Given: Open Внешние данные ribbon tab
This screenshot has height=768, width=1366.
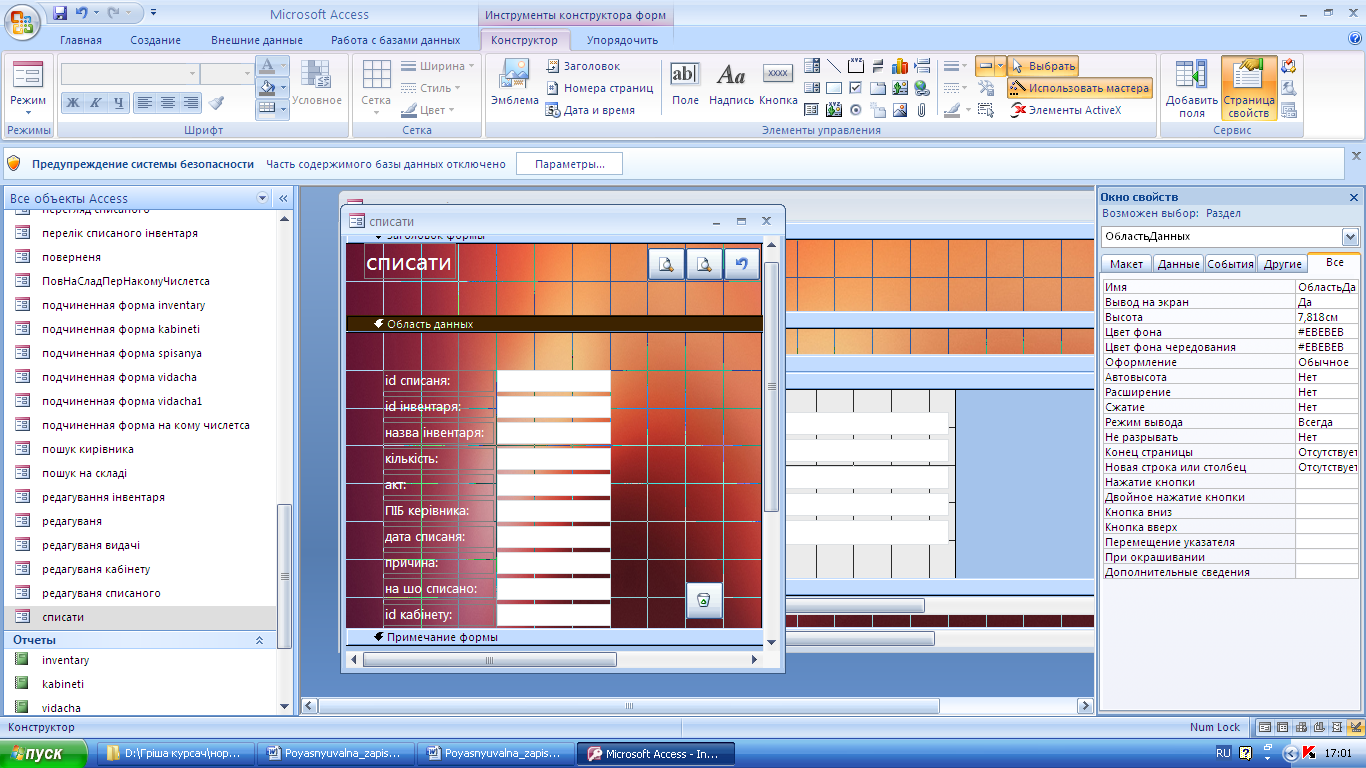Looking at the screenshot, I should click(x=257, y=40).
